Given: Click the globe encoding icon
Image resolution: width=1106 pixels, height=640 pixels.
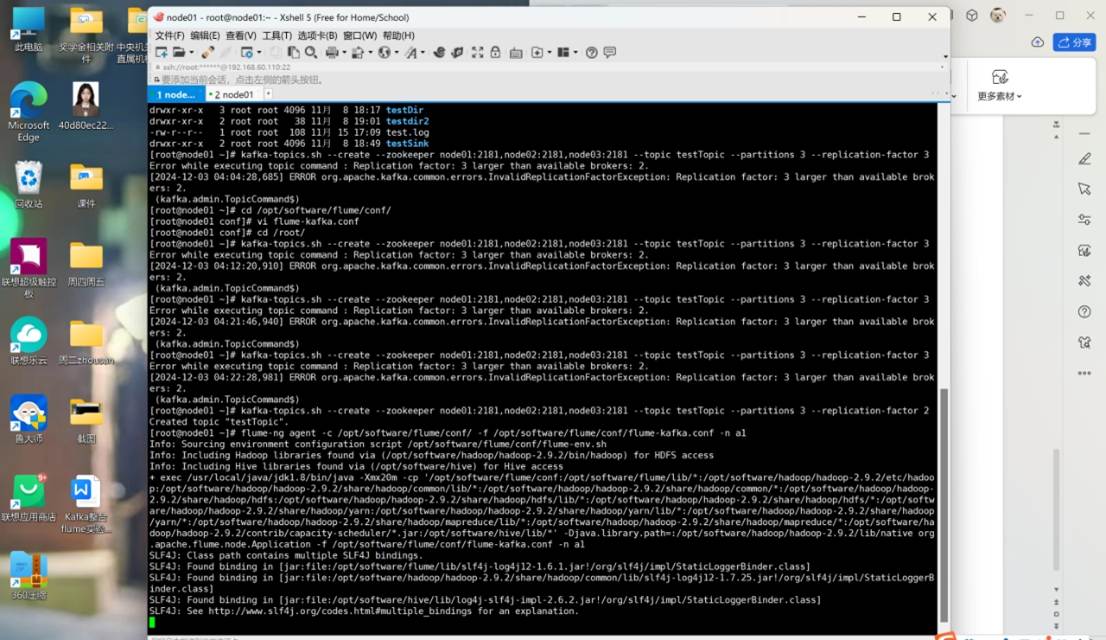Looking at the screenshot, I should point(384,52).
